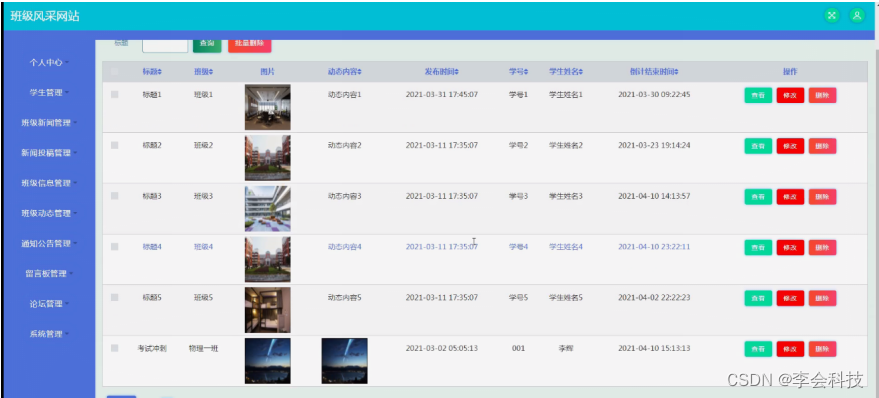This screenshot has height=398, width=879.
Task: Sort by 学生姓名 column arrows
Action: [581, 72]
